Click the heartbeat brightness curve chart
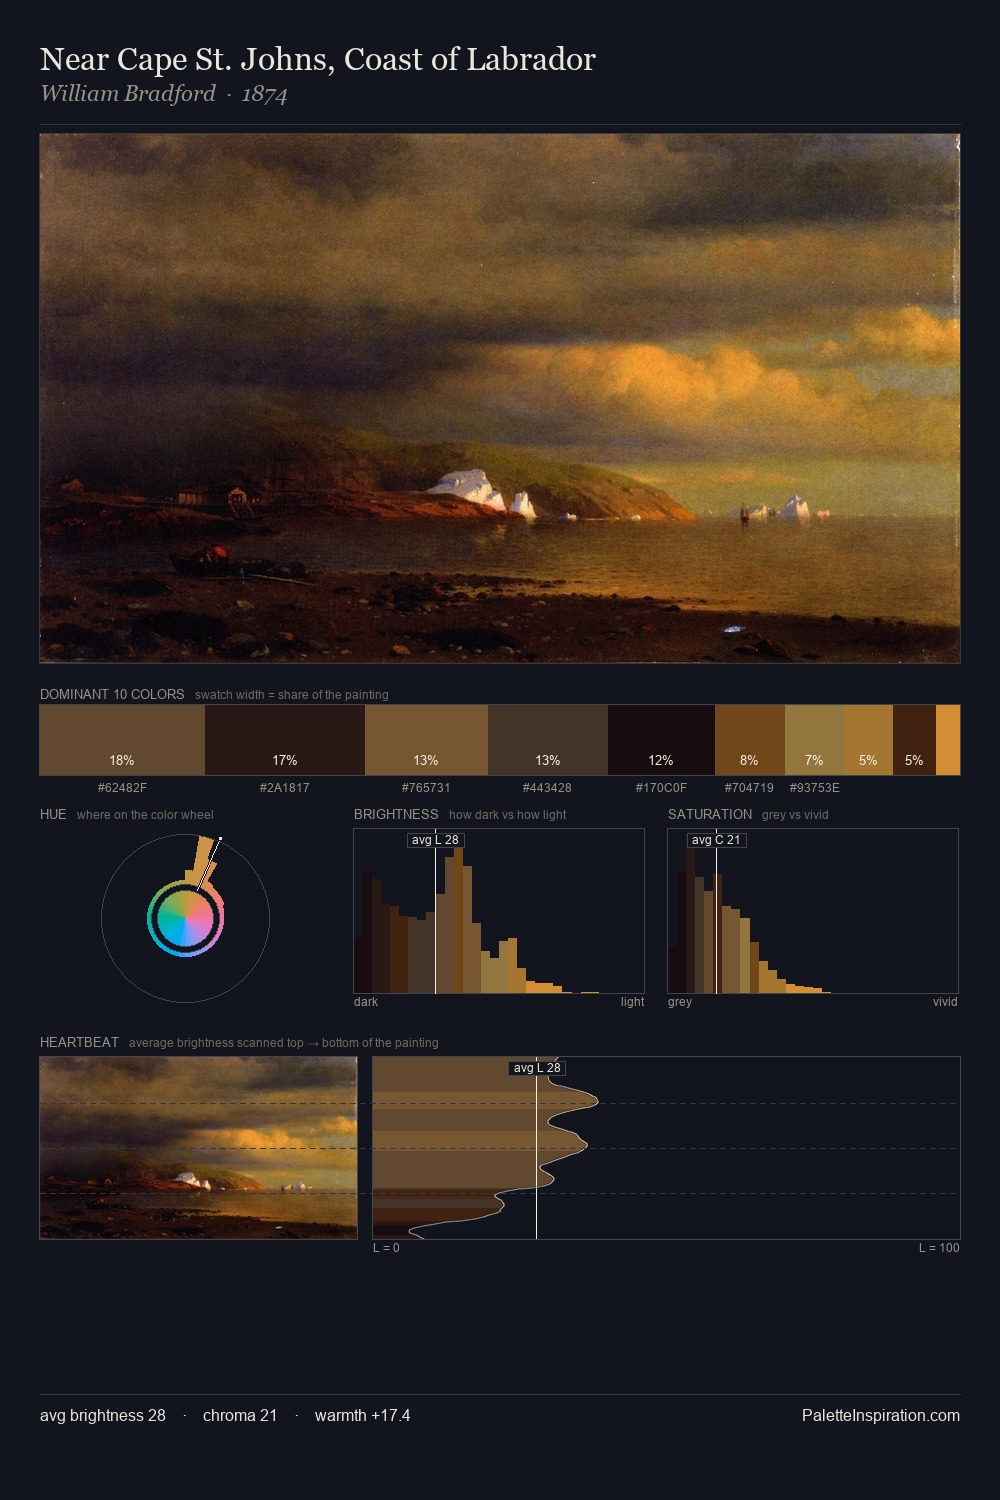The height and width of the screenshot is (1500, 1000). coord(666,1148)
